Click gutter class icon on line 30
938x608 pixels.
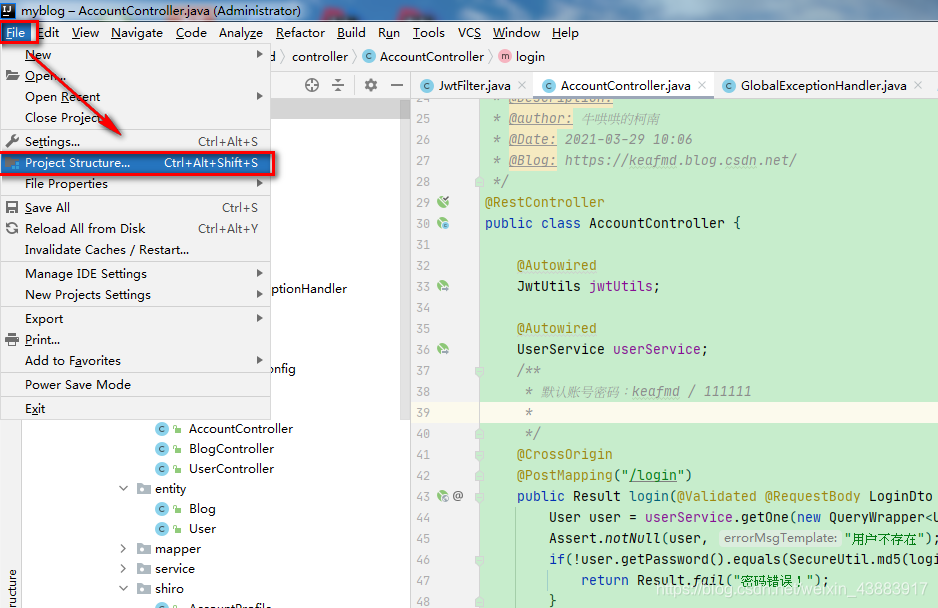click(443, 223)
